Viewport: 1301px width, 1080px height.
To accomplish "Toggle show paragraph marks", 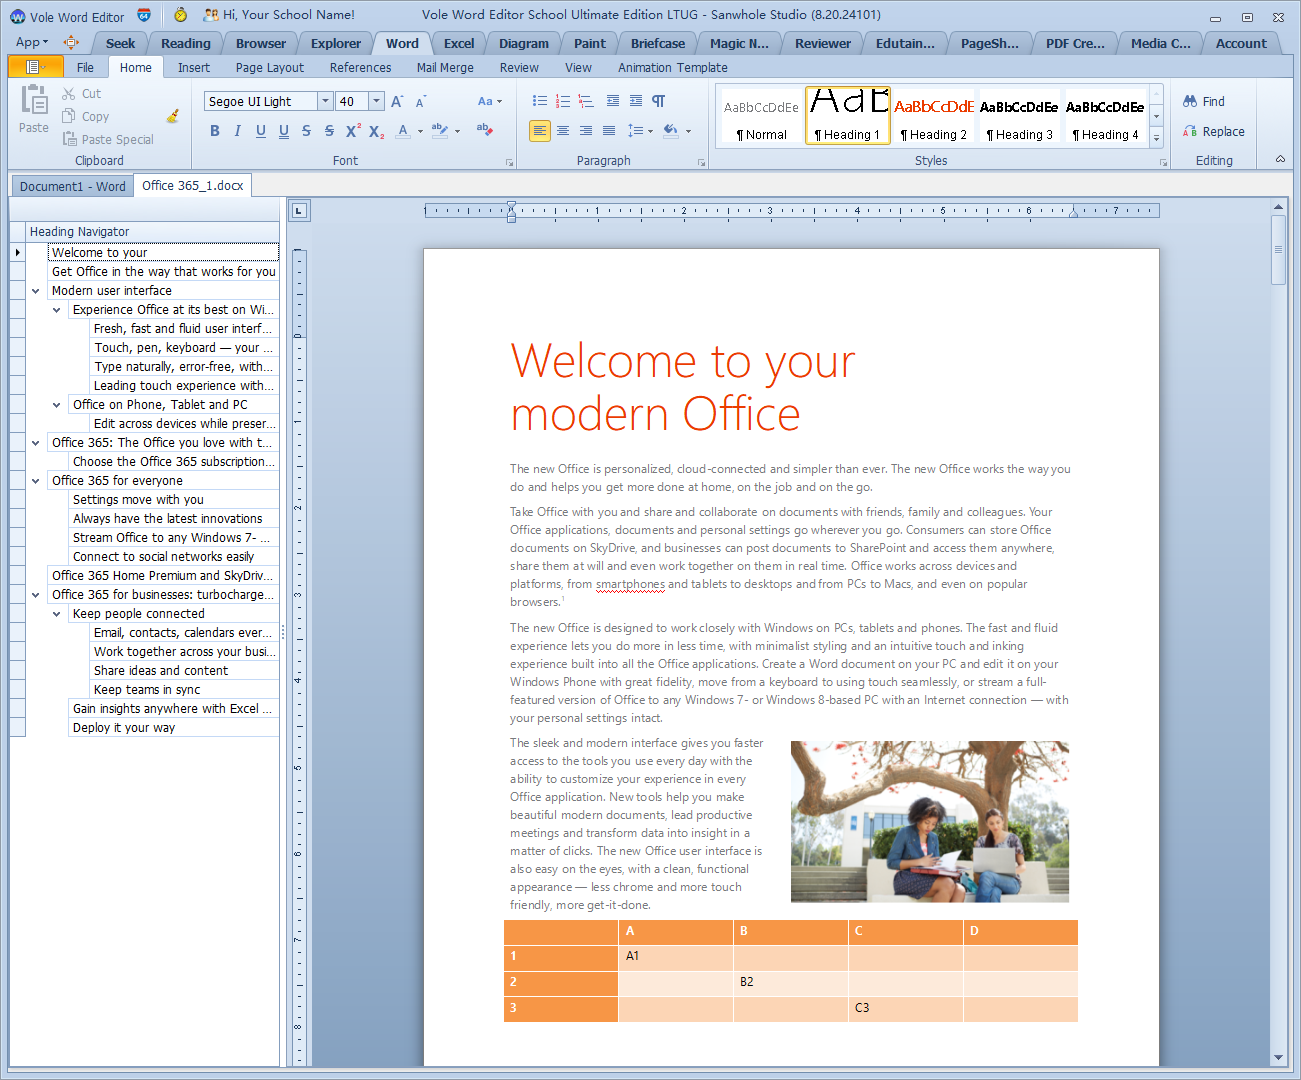I will (x=659, y=101).
